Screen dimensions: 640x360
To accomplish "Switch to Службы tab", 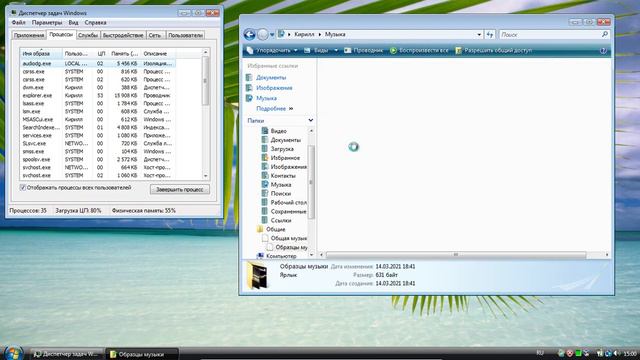I will click(88, 36).
